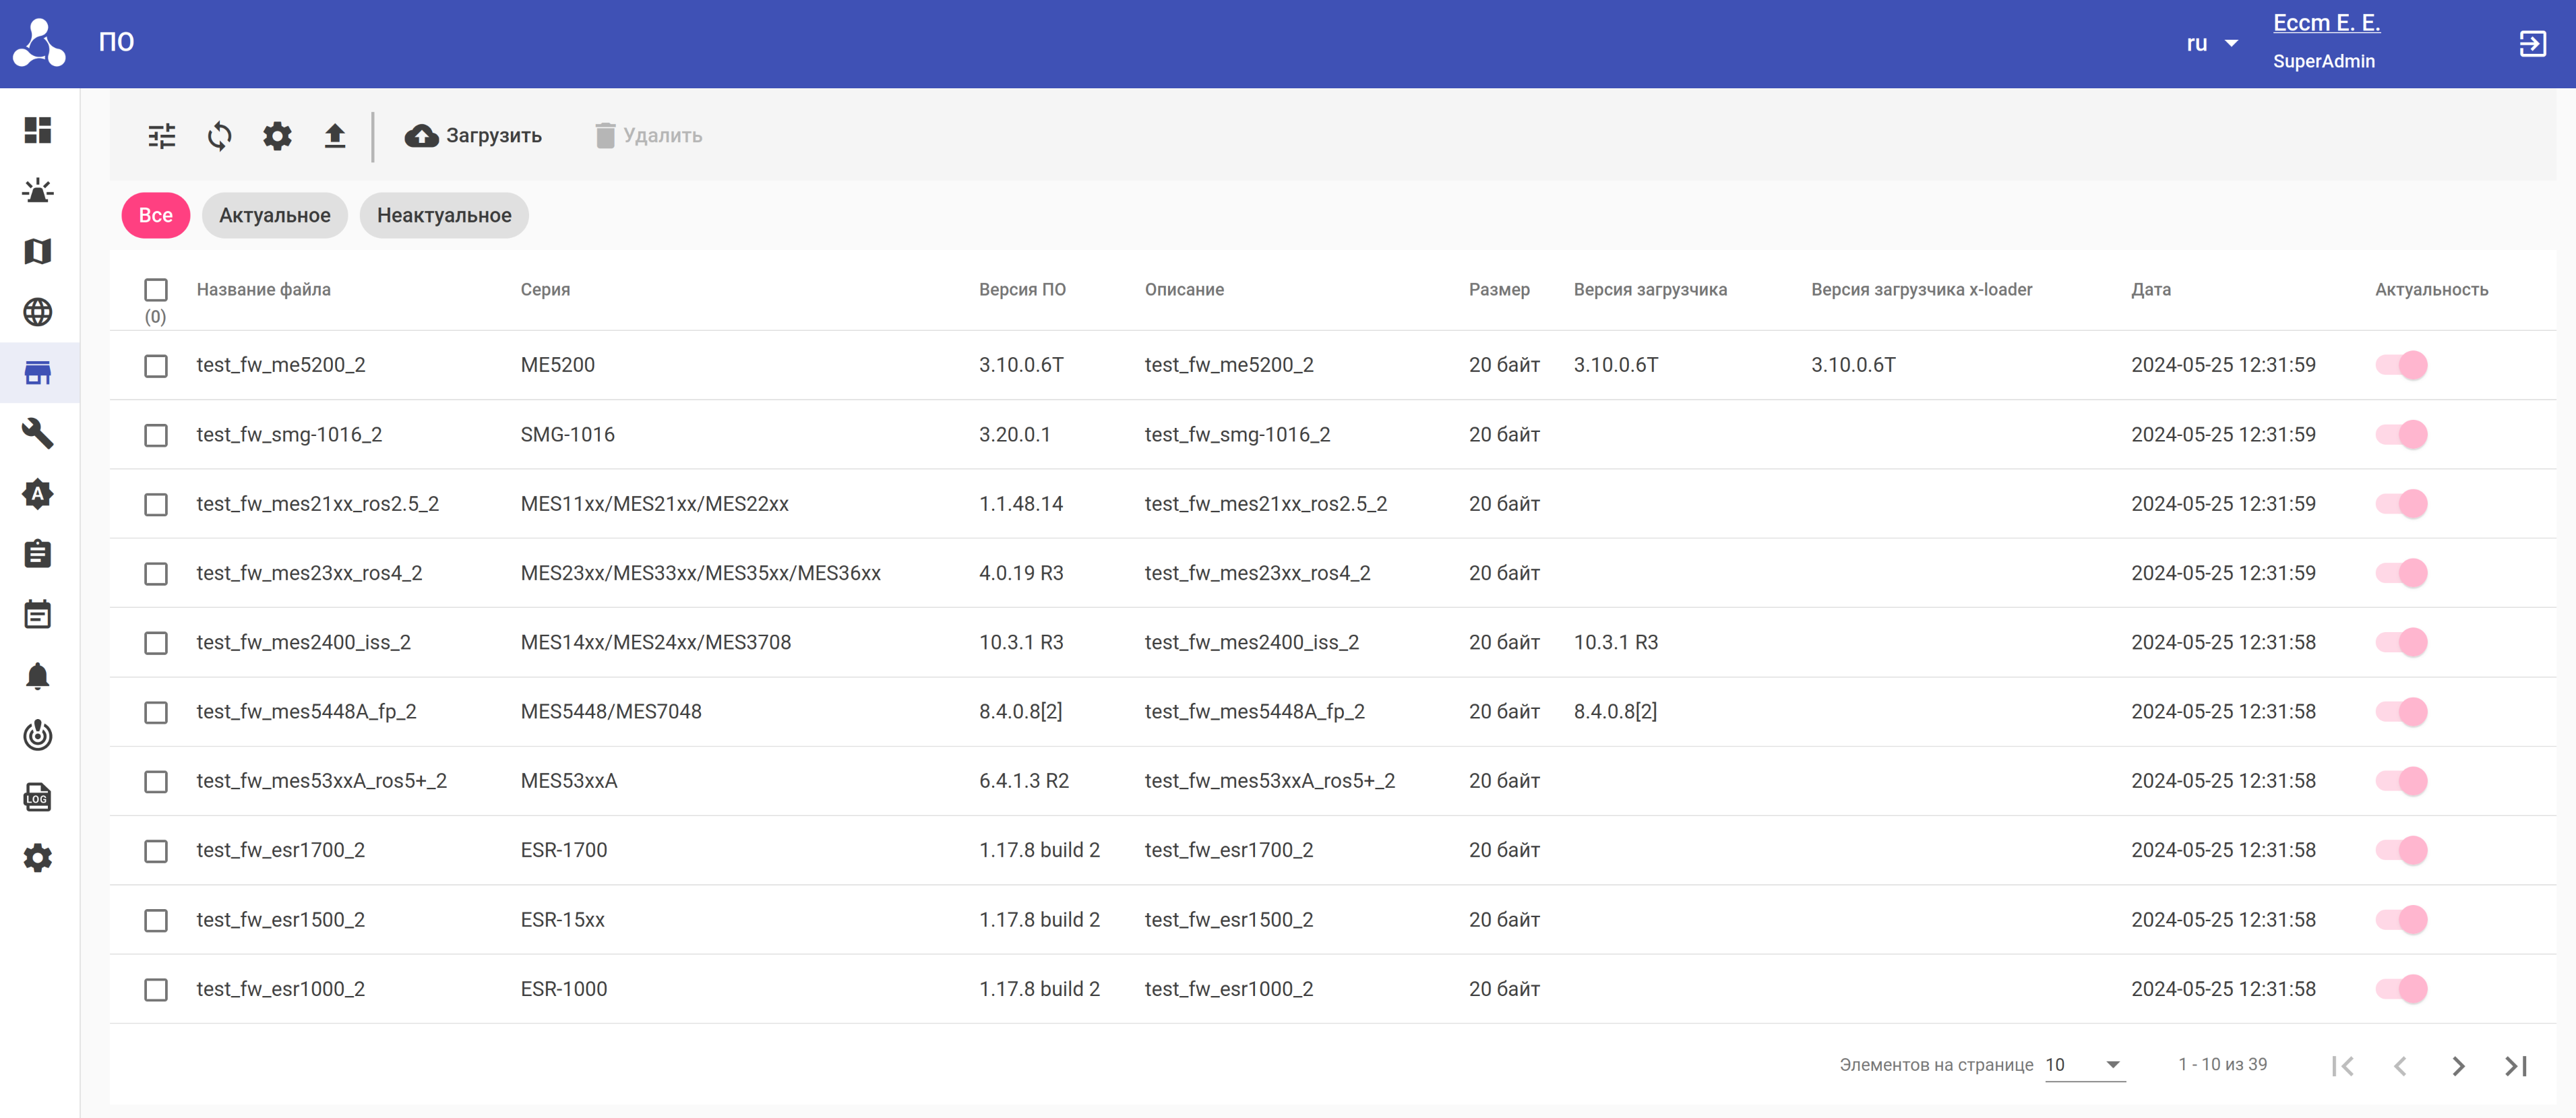Expand items per page dropdown
This screenshot has width=2576, height=1118.
click(x=2084, y=1065)
